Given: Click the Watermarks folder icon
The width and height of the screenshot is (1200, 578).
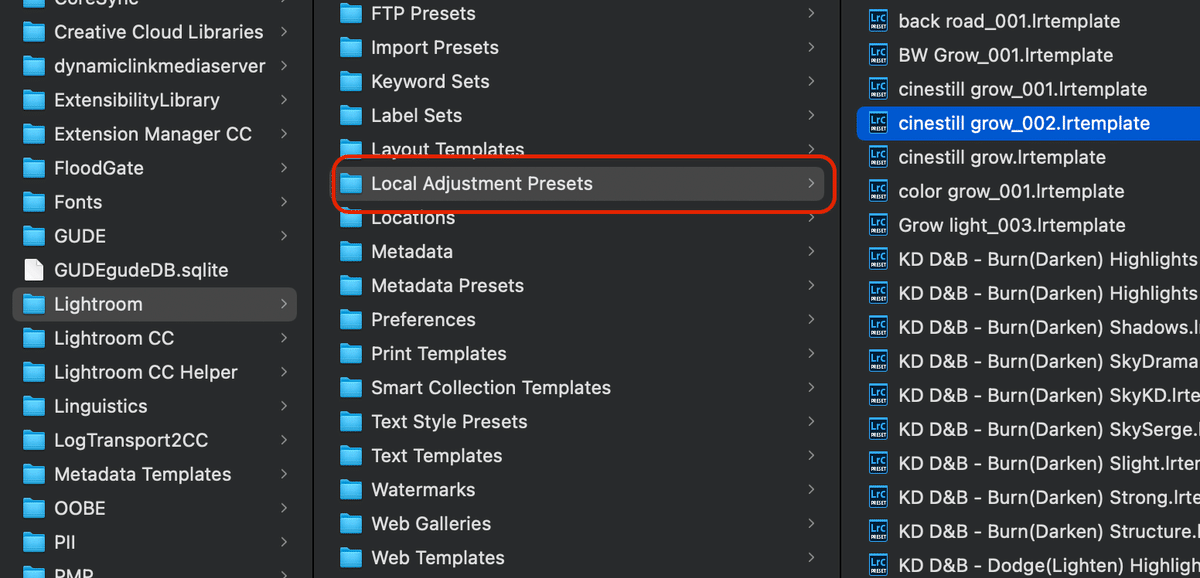Looking at the screenshot, I should coord(350,490).
